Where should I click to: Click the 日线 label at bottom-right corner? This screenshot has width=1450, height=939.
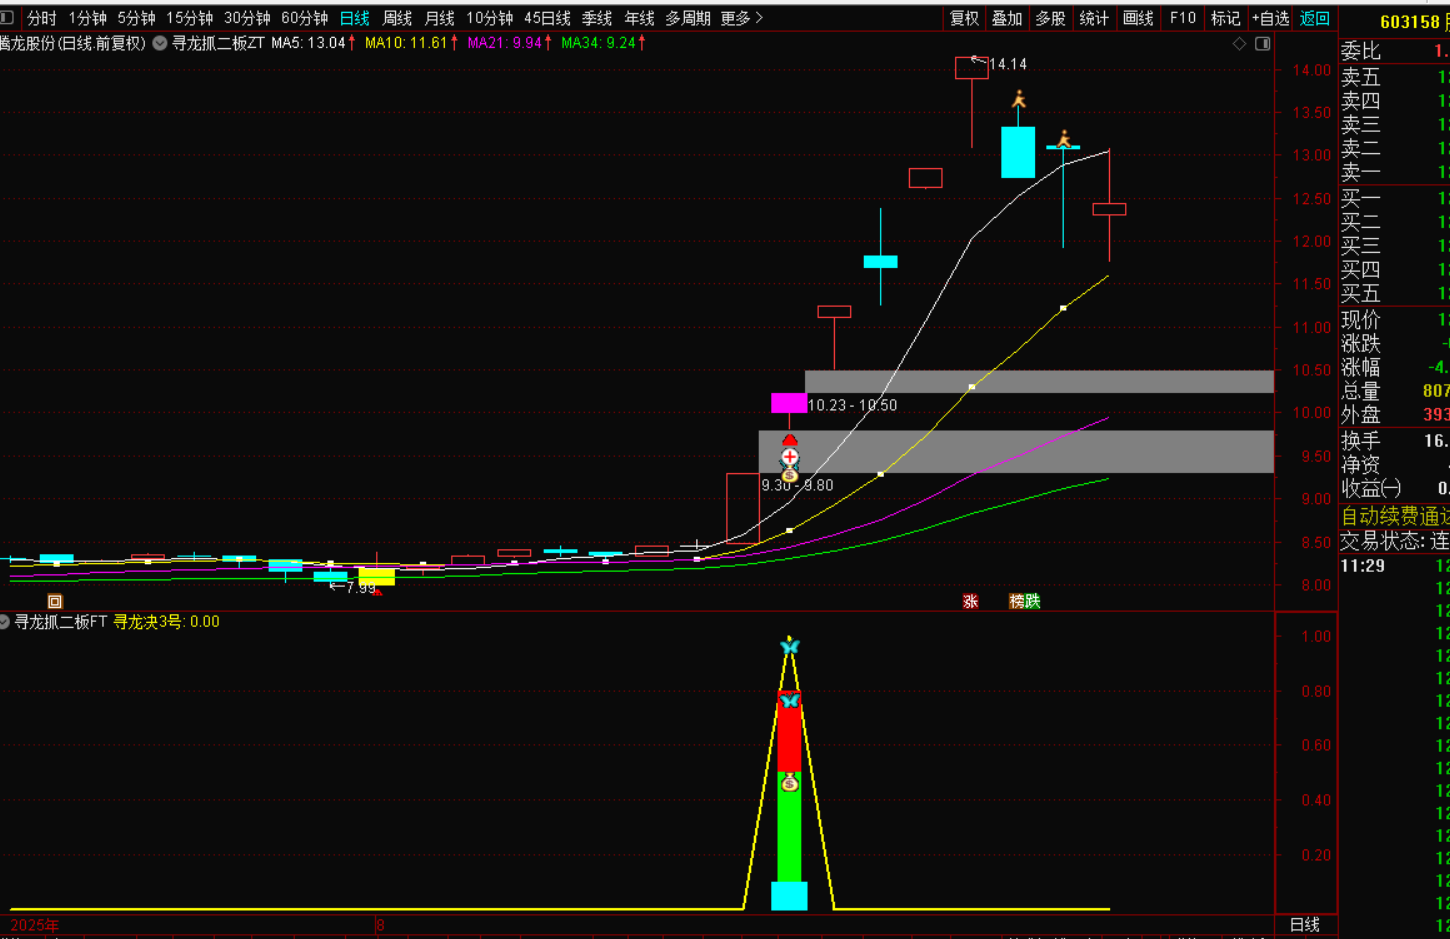click(x=1305, y=924)
